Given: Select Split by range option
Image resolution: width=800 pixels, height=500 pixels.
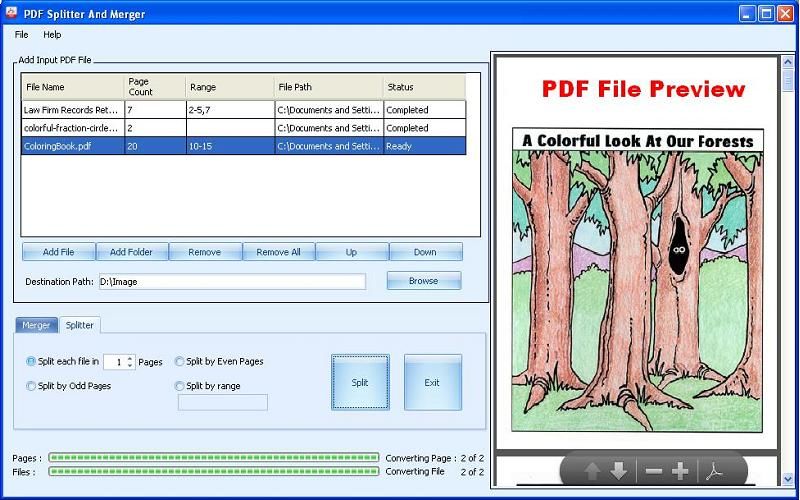Looking at the screenshot, I should tap(179, 386).
